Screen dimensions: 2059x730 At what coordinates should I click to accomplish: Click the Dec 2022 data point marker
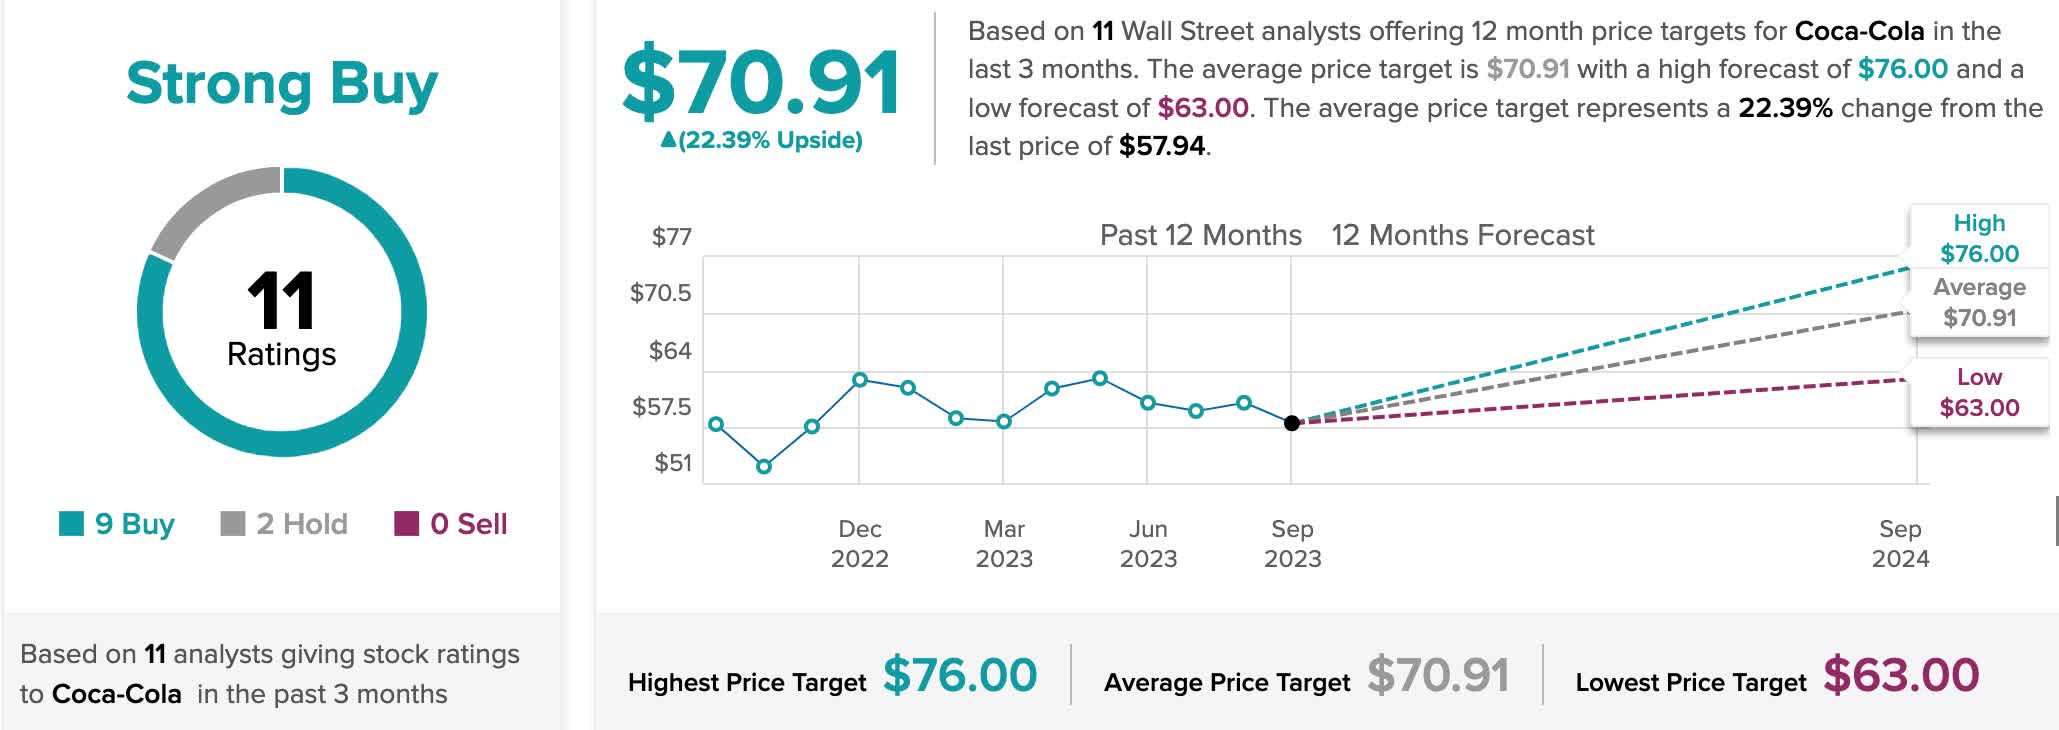pyautogui.click(x=860, y=380)
